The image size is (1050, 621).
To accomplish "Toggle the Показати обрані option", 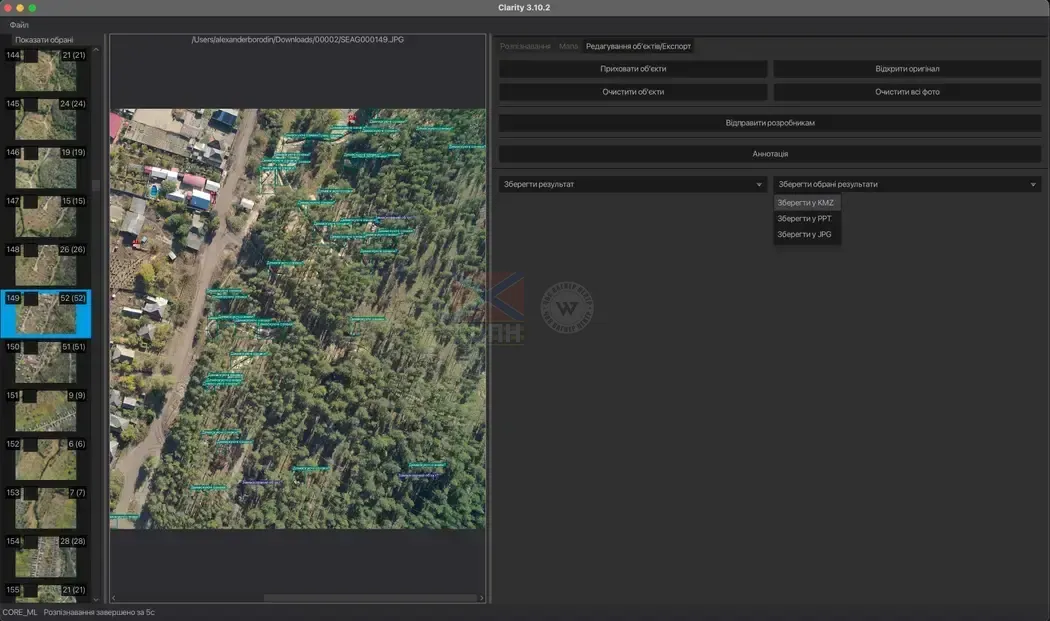I will [x=44, y=40].
